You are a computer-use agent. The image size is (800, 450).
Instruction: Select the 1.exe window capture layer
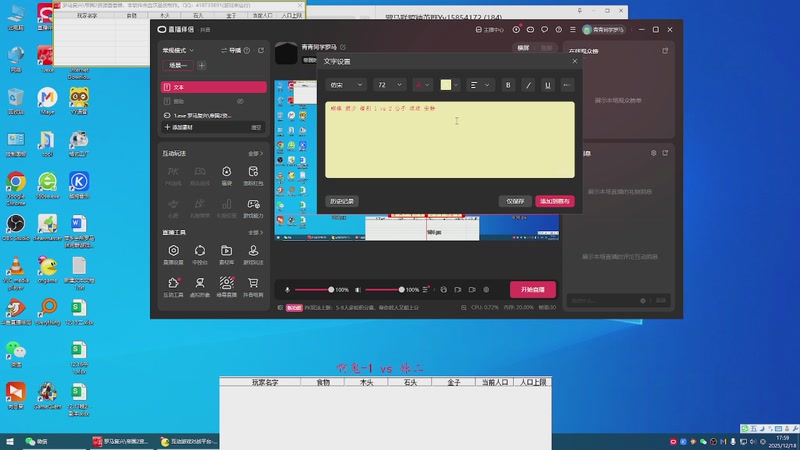coord(214,115)
